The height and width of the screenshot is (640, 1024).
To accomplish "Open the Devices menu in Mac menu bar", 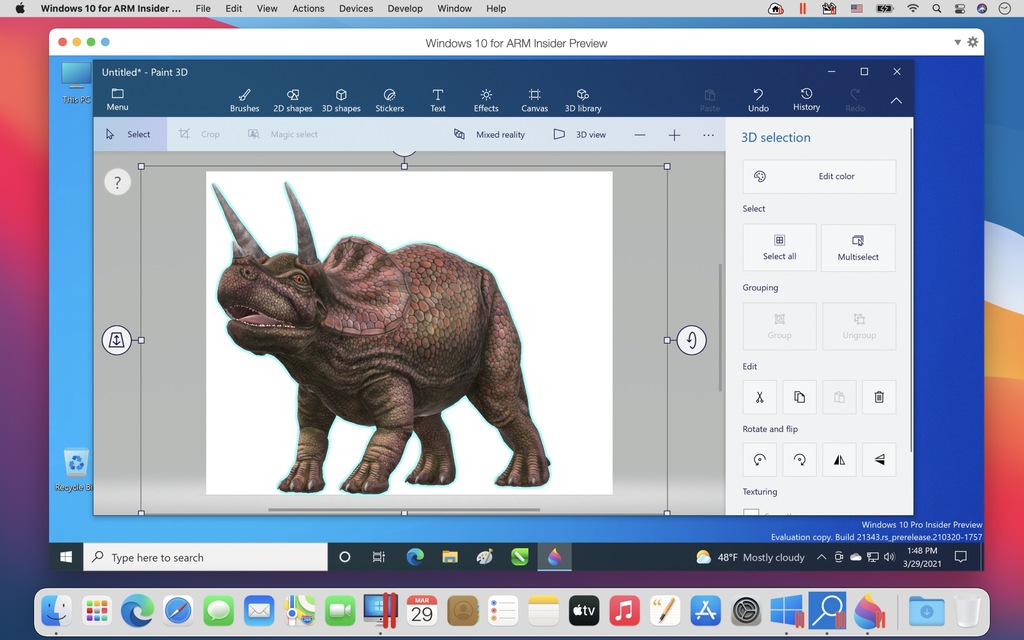I will point(356,9).
